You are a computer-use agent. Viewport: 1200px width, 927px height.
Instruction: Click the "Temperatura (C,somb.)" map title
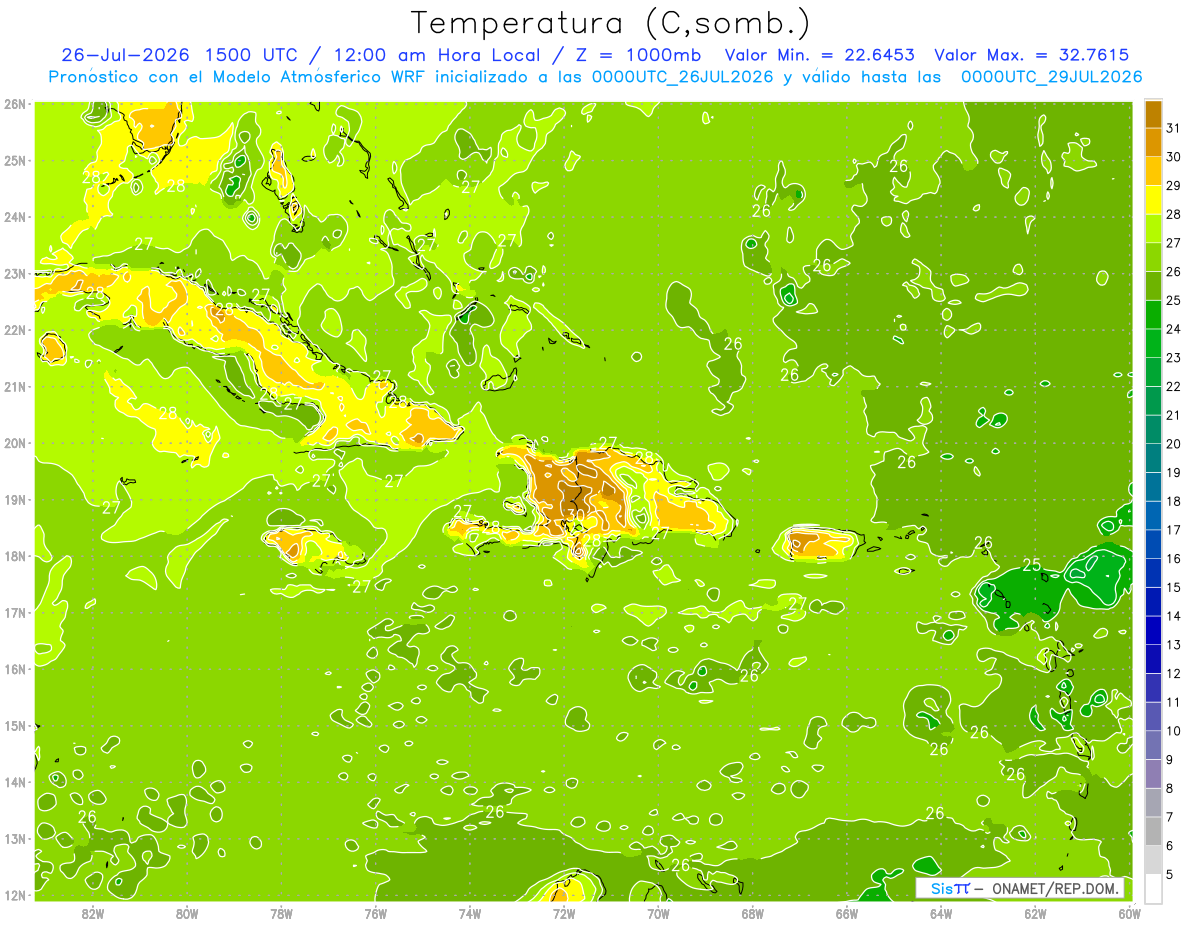click(x=610, y=24)
